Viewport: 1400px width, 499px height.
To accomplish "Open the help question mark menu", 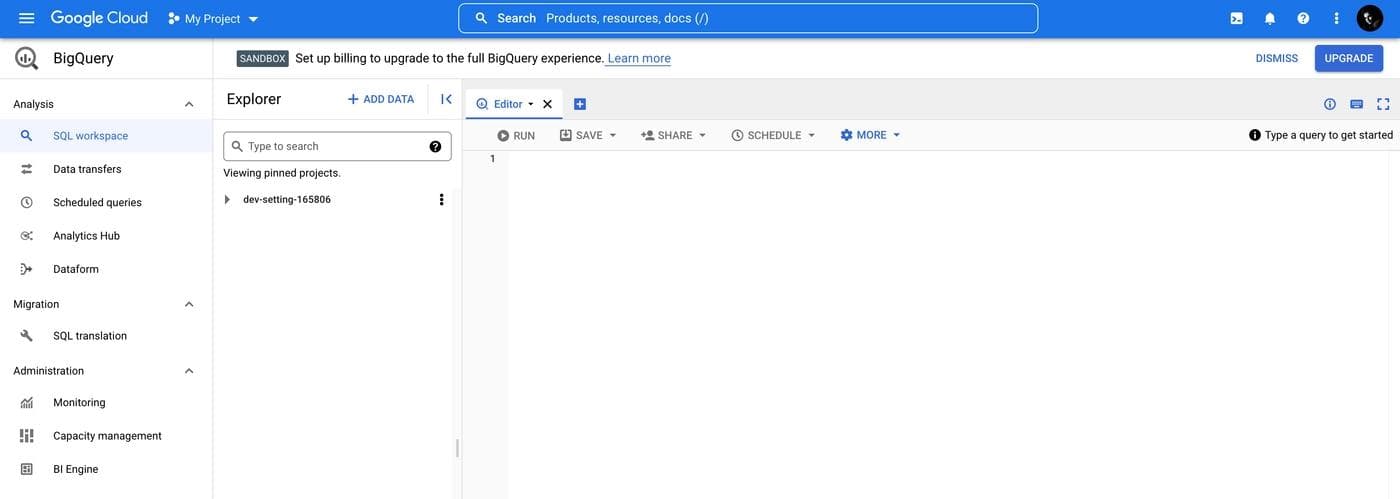I will [x=1303, y=18].
